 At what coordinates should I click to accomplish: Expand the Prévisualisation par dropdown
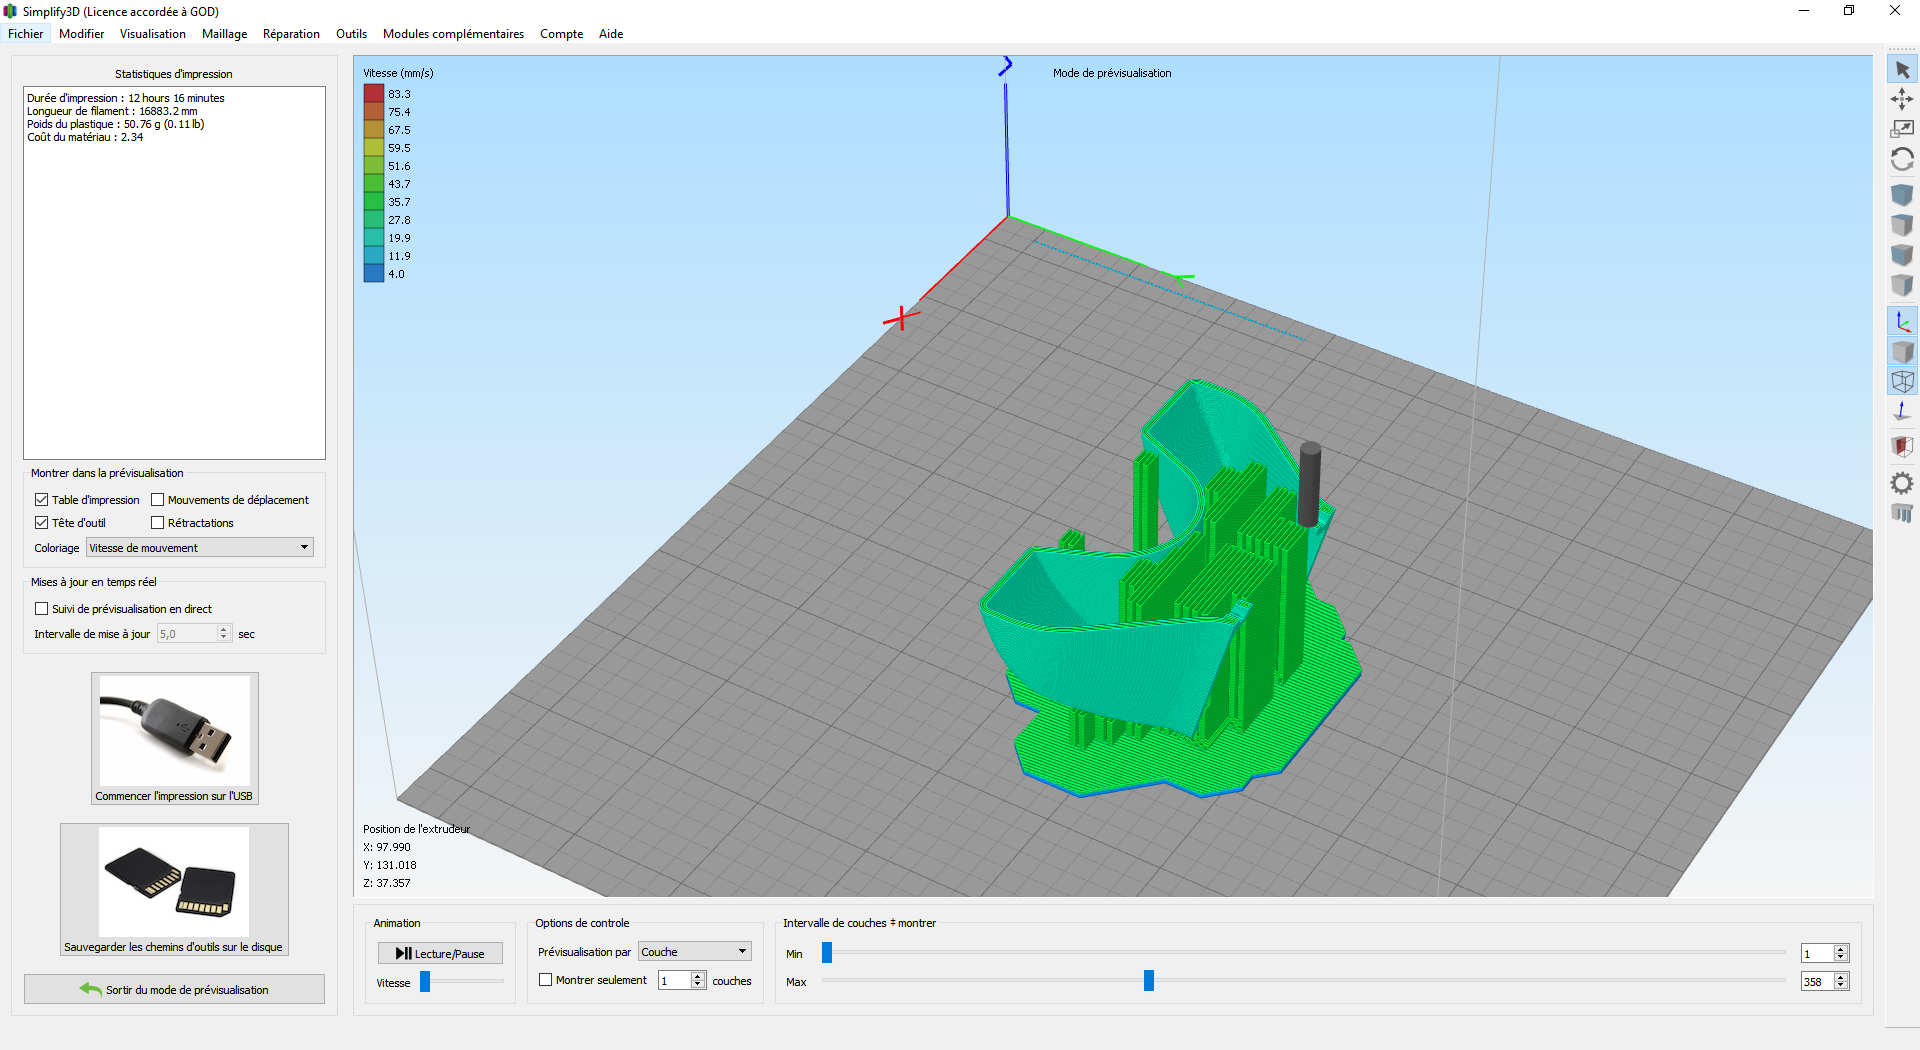695,952
